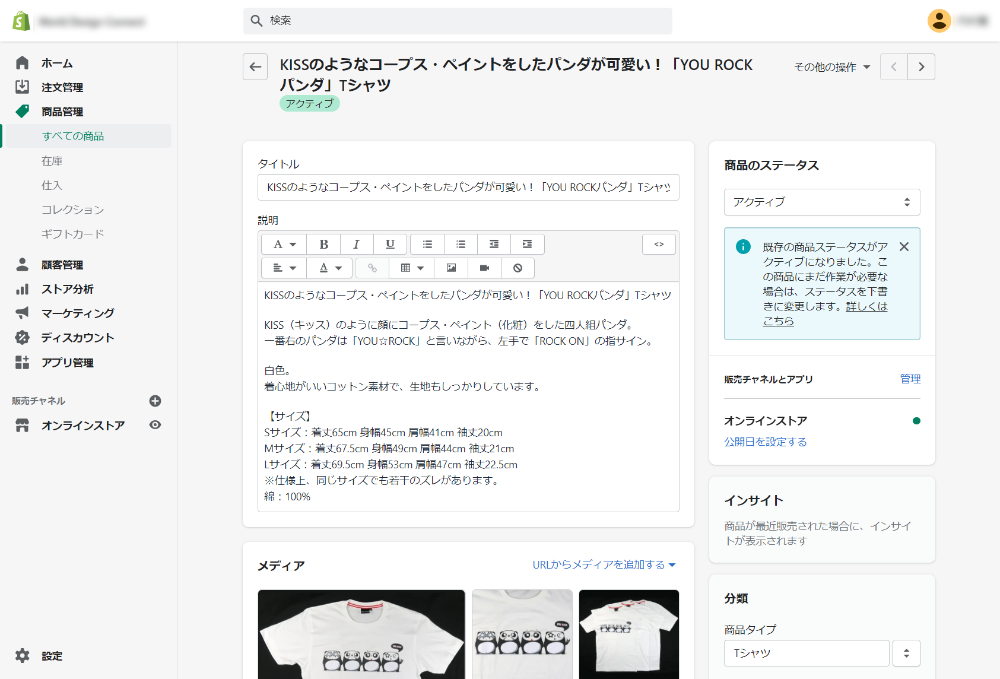Toggle underline formatting
The width and height of the screenshot is (1000, 679).
[390, 244]
